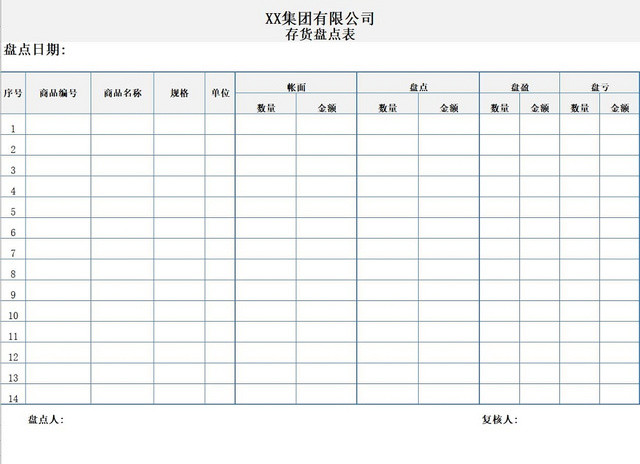Click 商品名称 cell in row 3

click(122, 166)
